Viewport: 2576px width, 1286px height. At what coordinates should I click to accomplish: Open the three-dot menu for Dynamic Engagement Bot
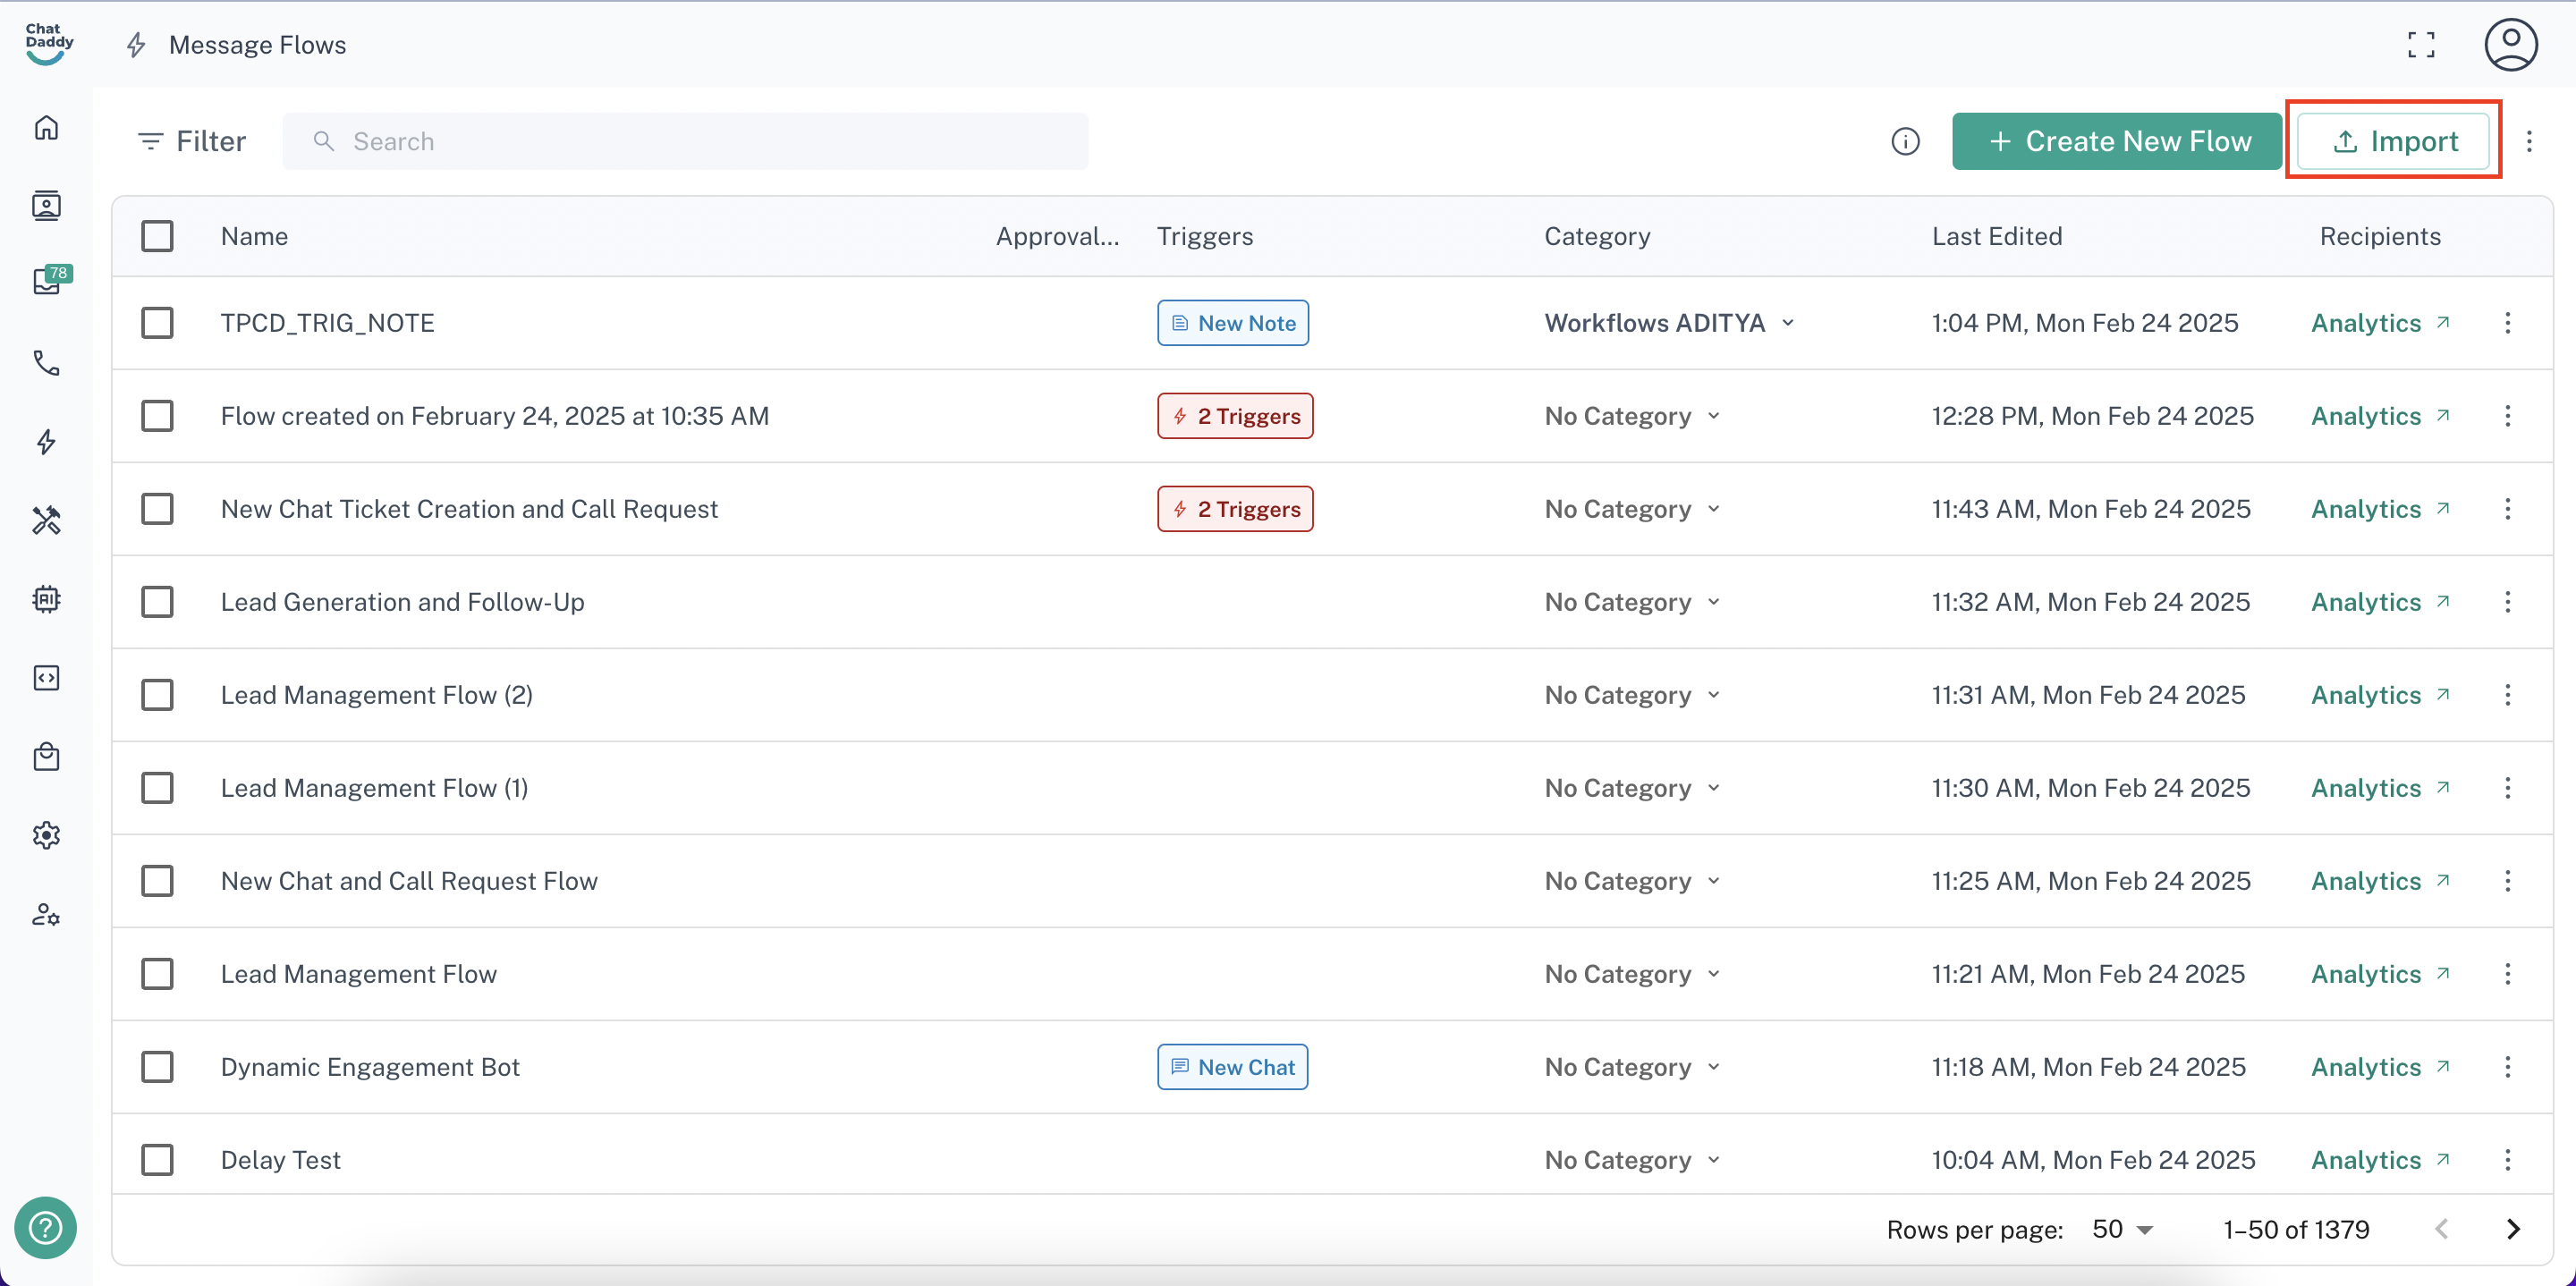coord(2508,1066)
